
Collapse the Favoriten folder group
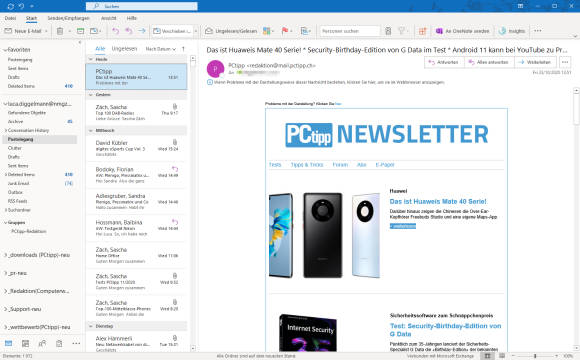(x=5, y=50)
